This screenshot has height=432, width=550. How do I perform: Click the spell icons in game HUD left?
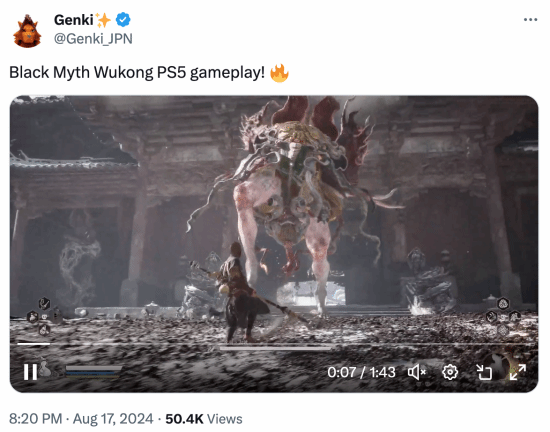tap(43, 316)
